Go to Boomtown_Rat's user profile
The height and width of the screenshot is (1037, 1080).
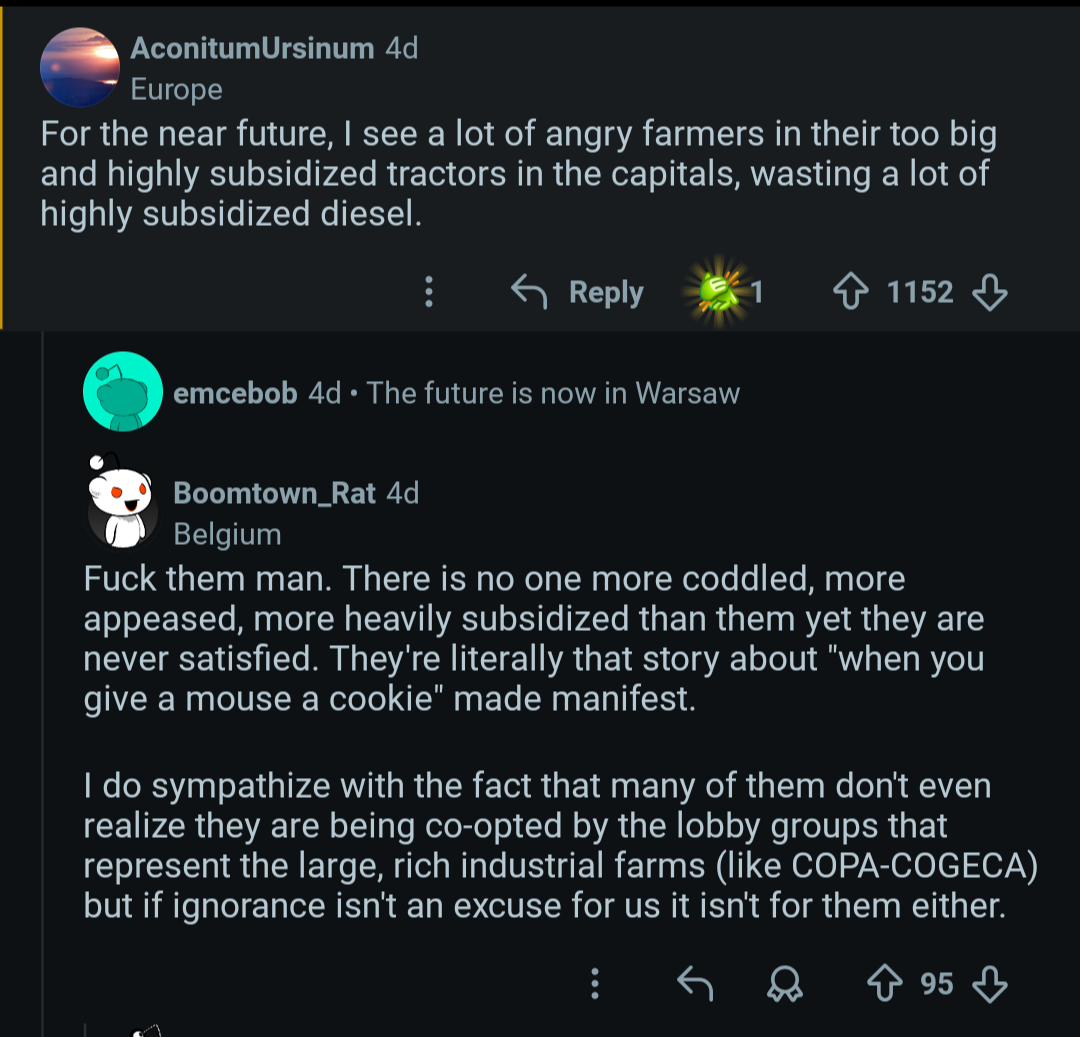pyautogui.click(x=274, y=493)
